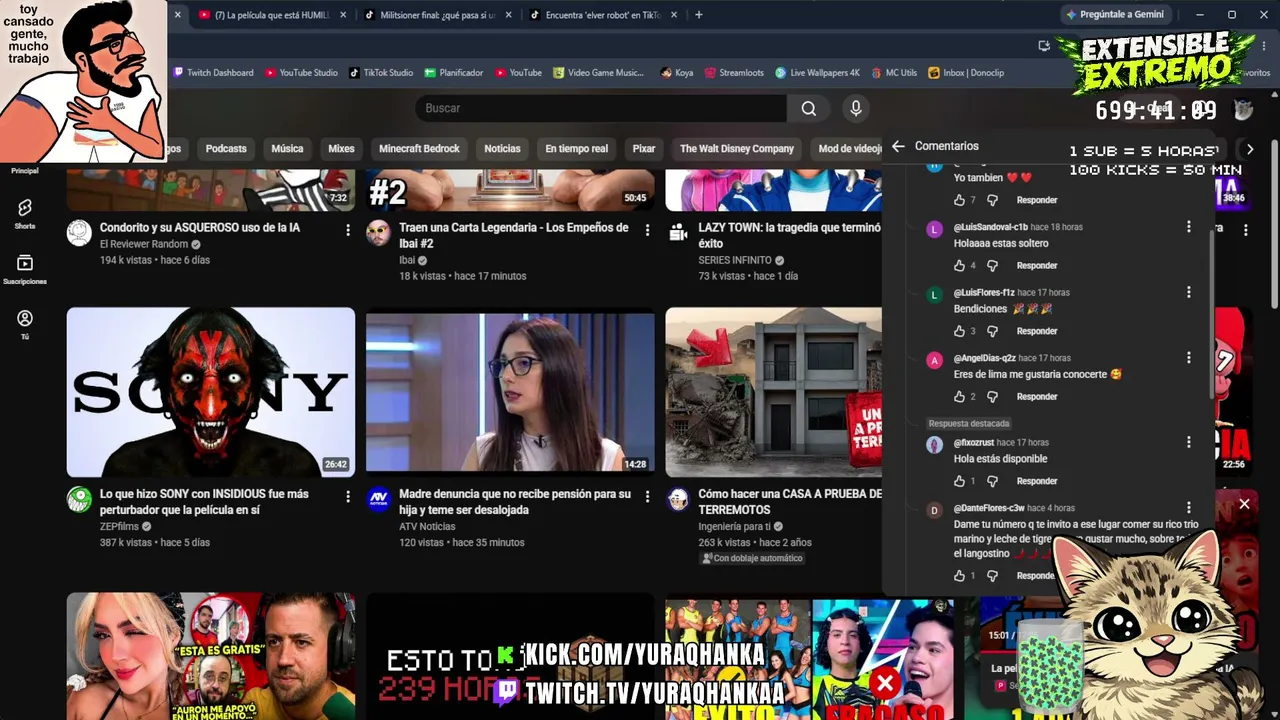Dislike the comment by @LuisFlores-f1z

tap(992, 331)
